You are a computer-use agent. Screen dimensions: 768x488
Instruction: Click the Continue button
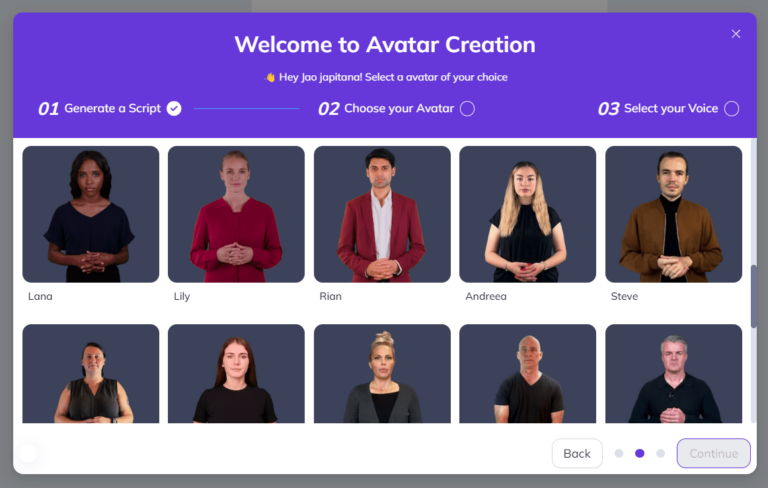(714, 453)
